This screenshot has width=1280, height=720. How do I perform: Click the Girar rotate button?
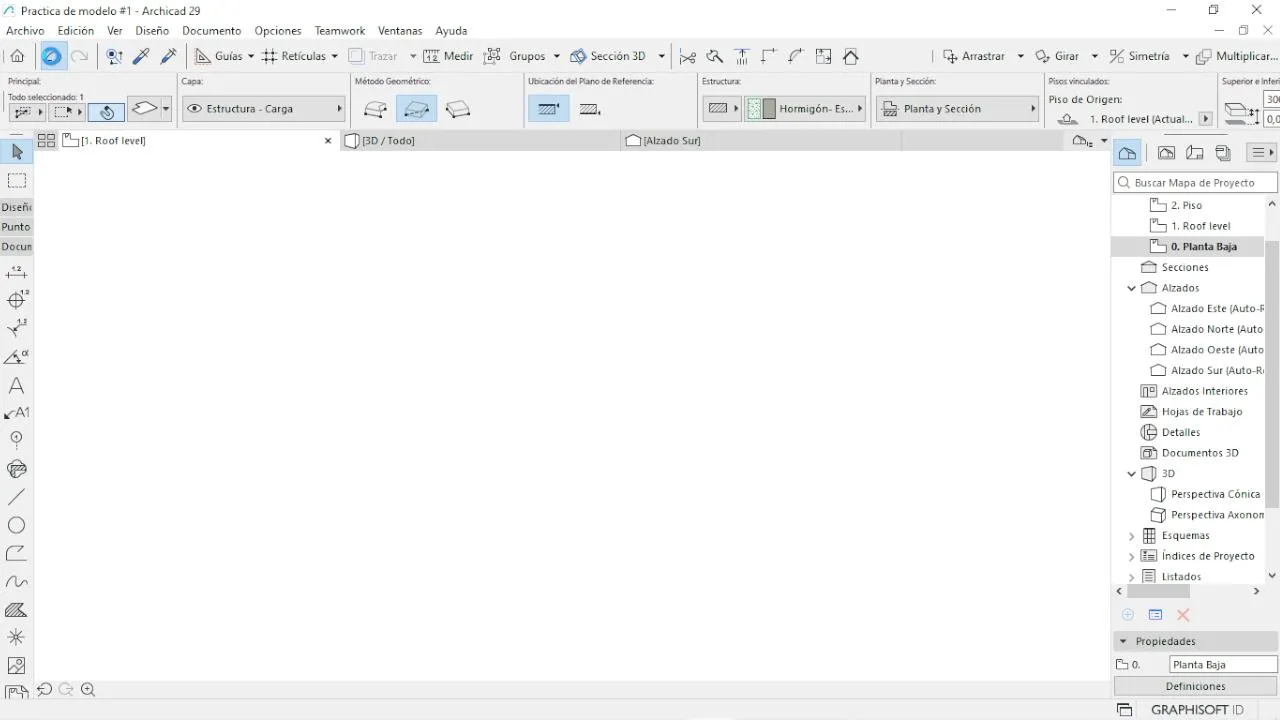tap(1057, 56)
